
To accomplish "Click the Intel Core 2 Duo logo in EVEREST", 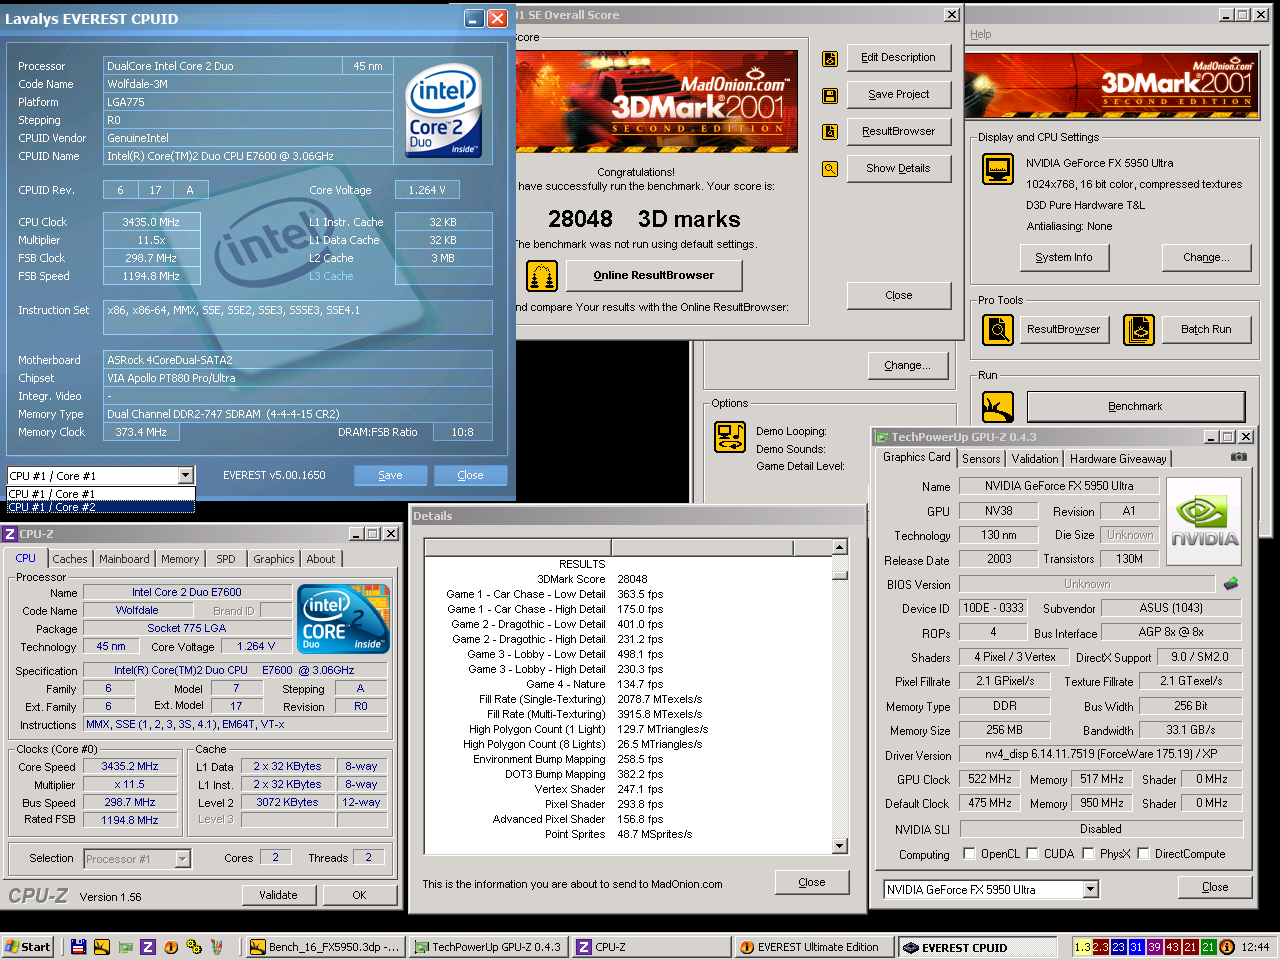I will [444, 109].
